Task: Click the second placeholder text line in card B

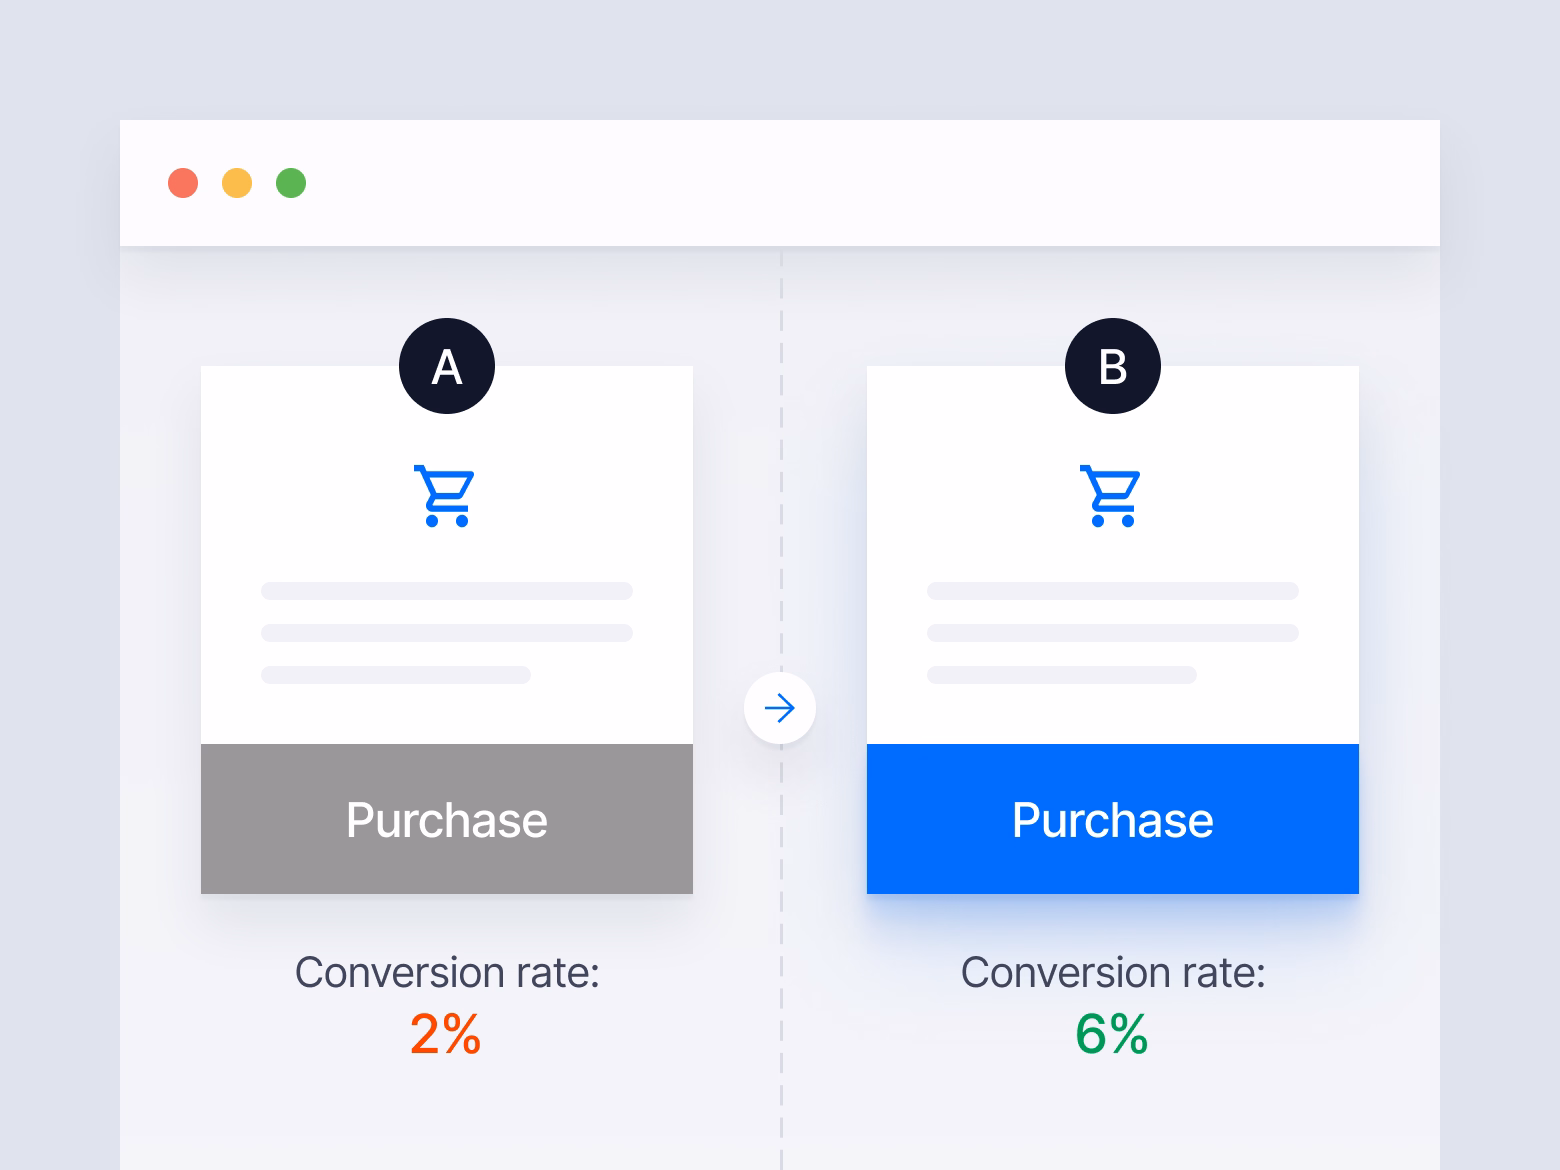Action: [1113, 633]
